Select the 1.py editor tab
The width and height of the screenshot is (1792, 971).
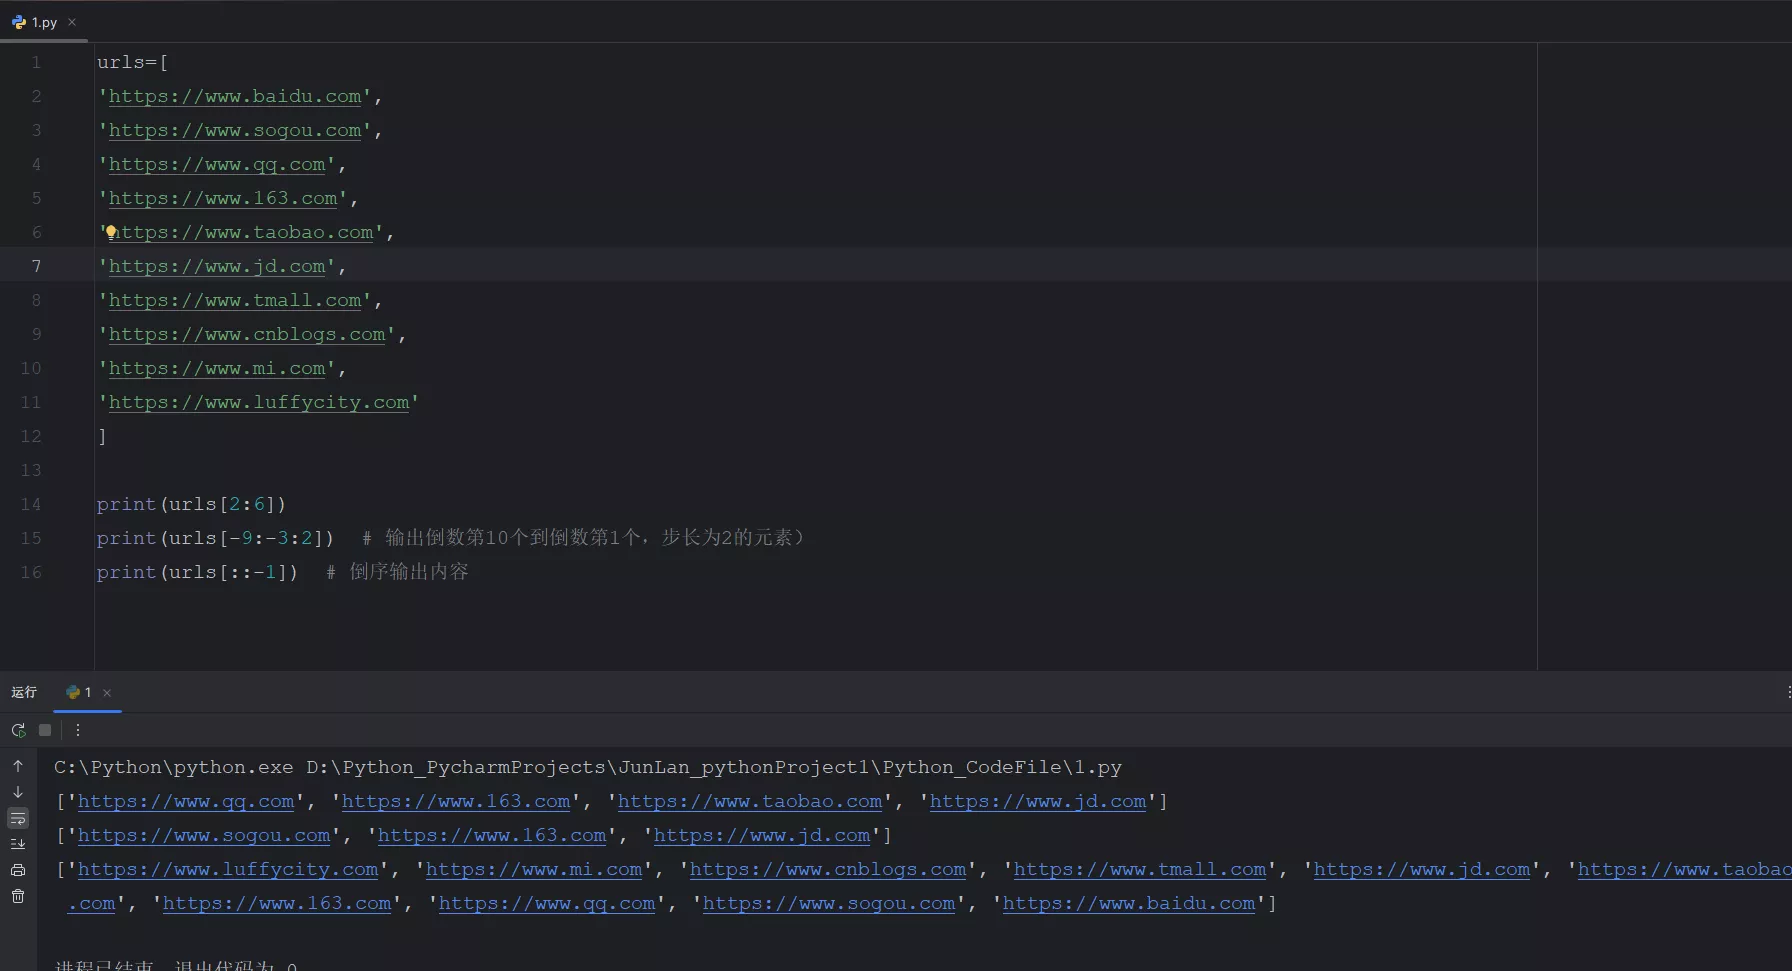38,22
